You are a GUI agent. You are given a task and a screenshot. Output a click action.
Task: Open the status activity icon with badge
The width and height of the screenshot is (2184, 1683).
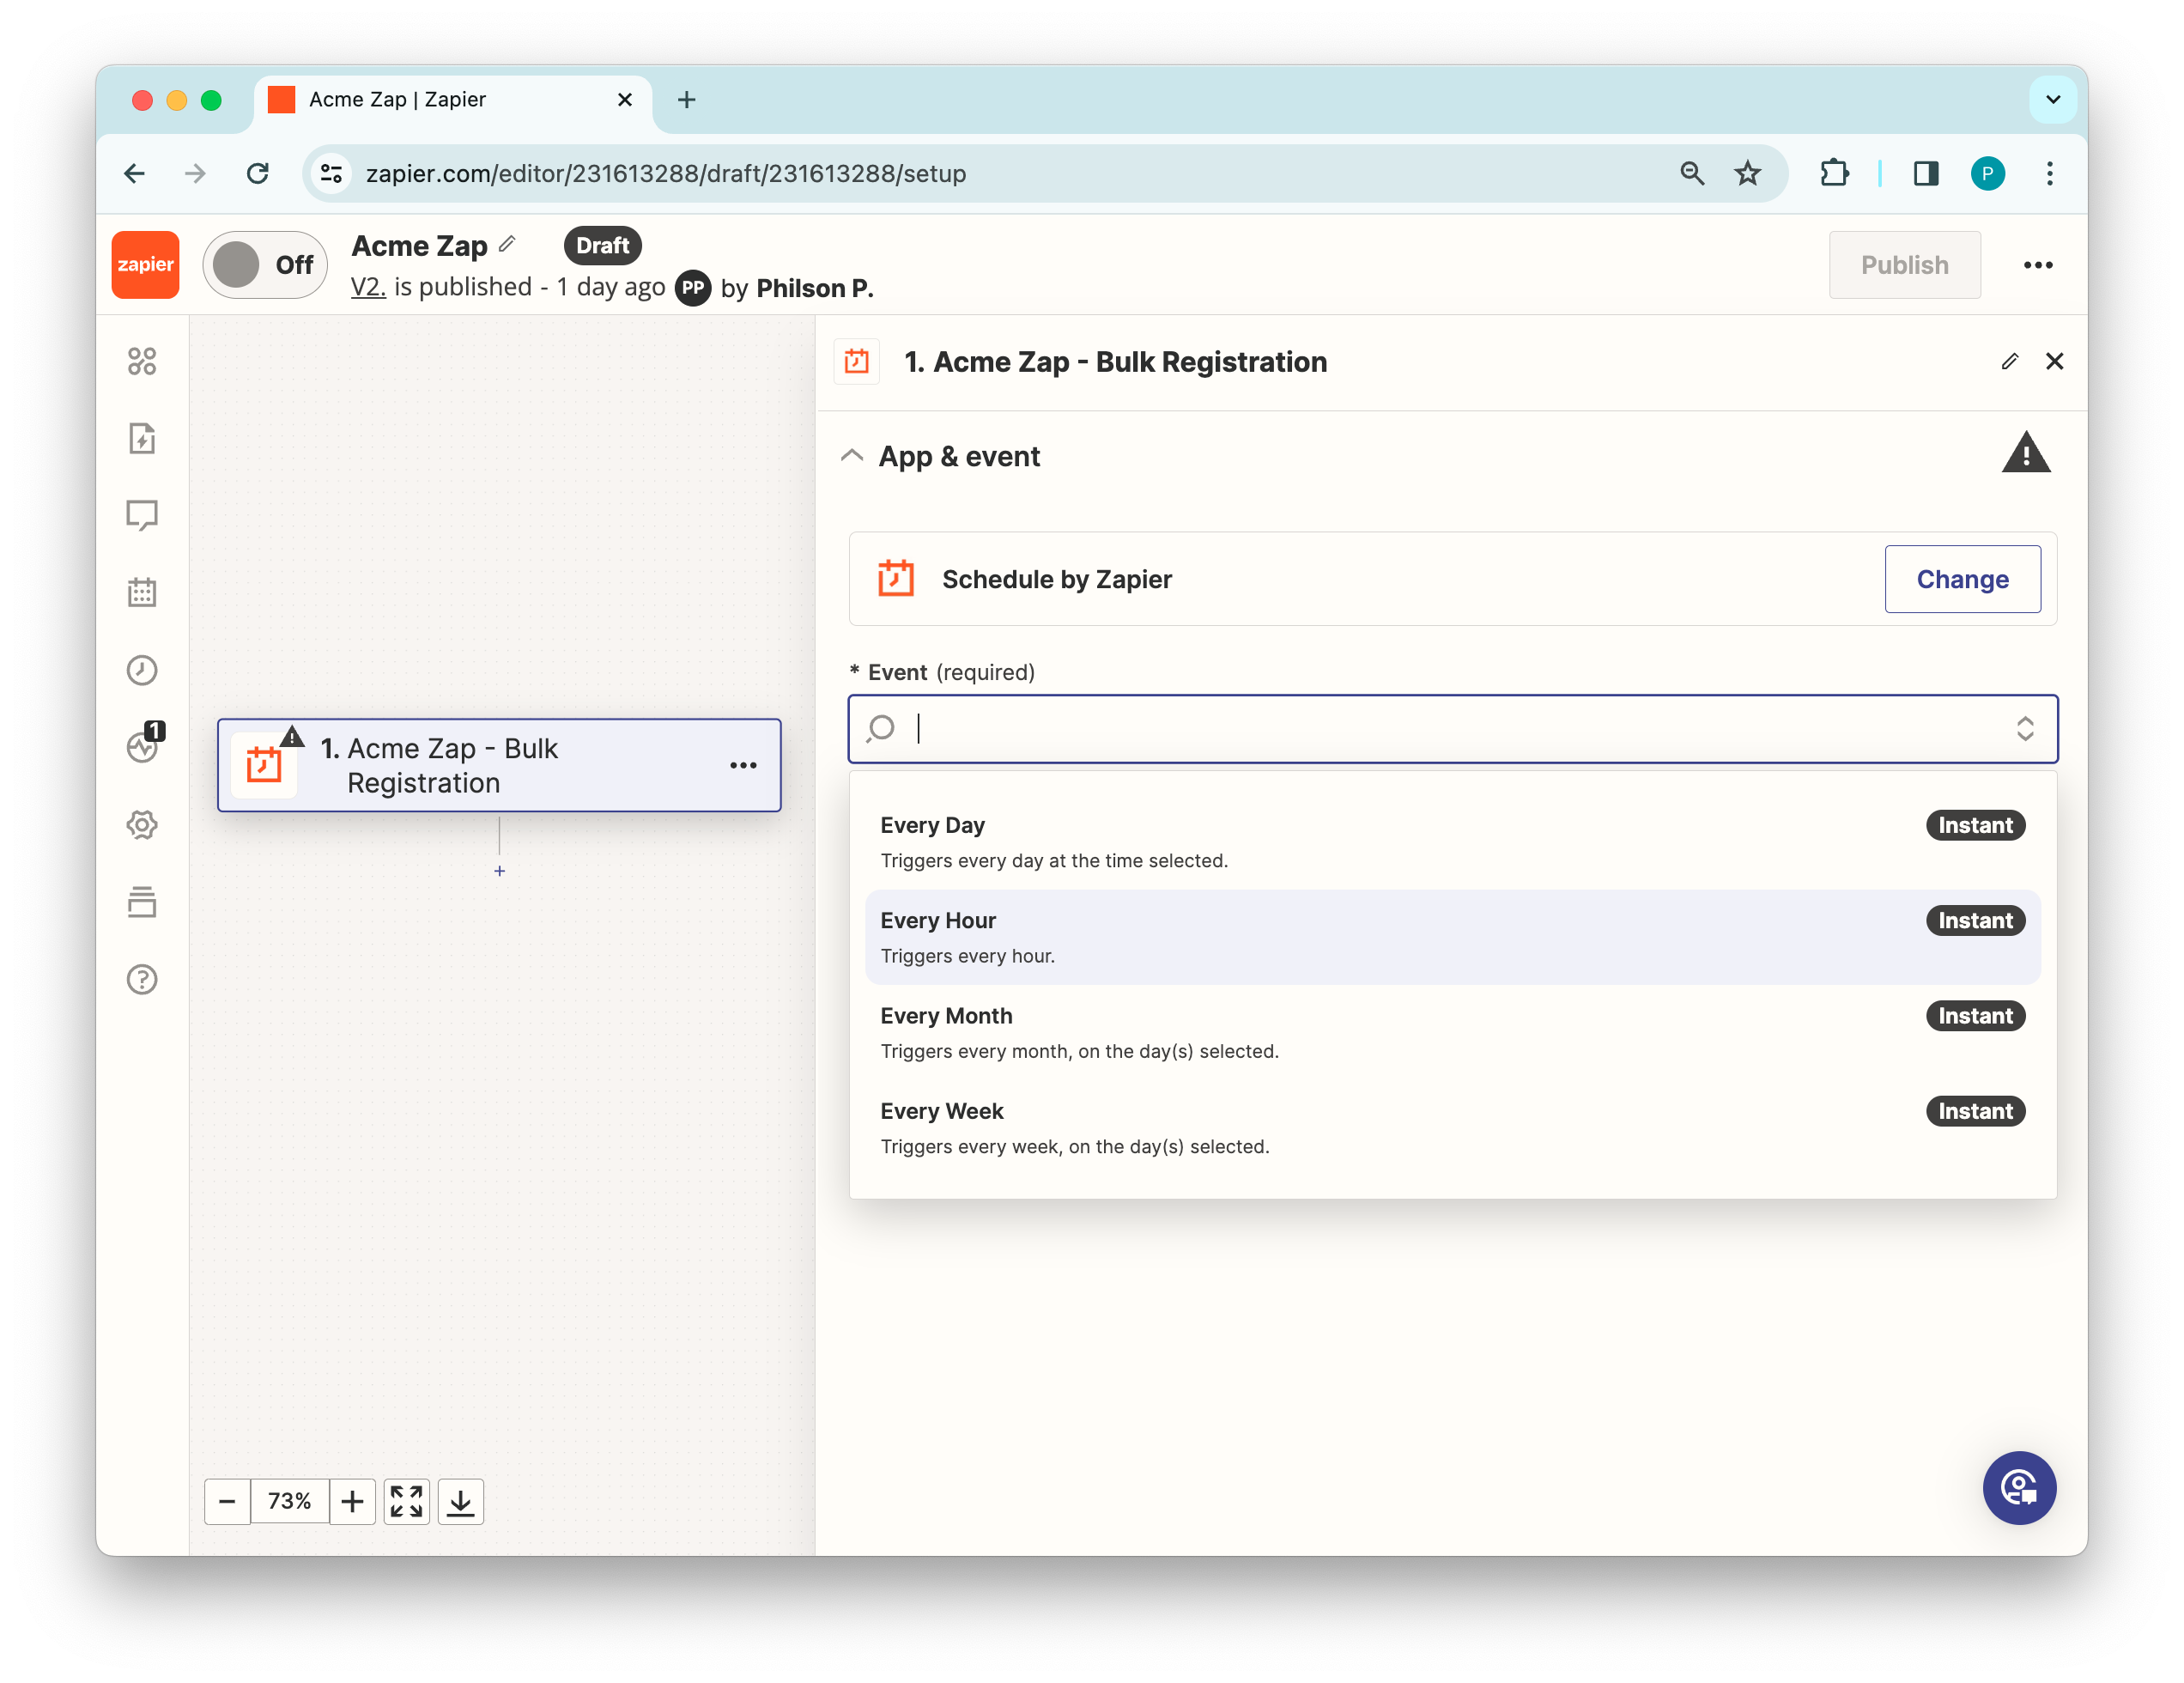pyautogui.click(x=143, y=746)
